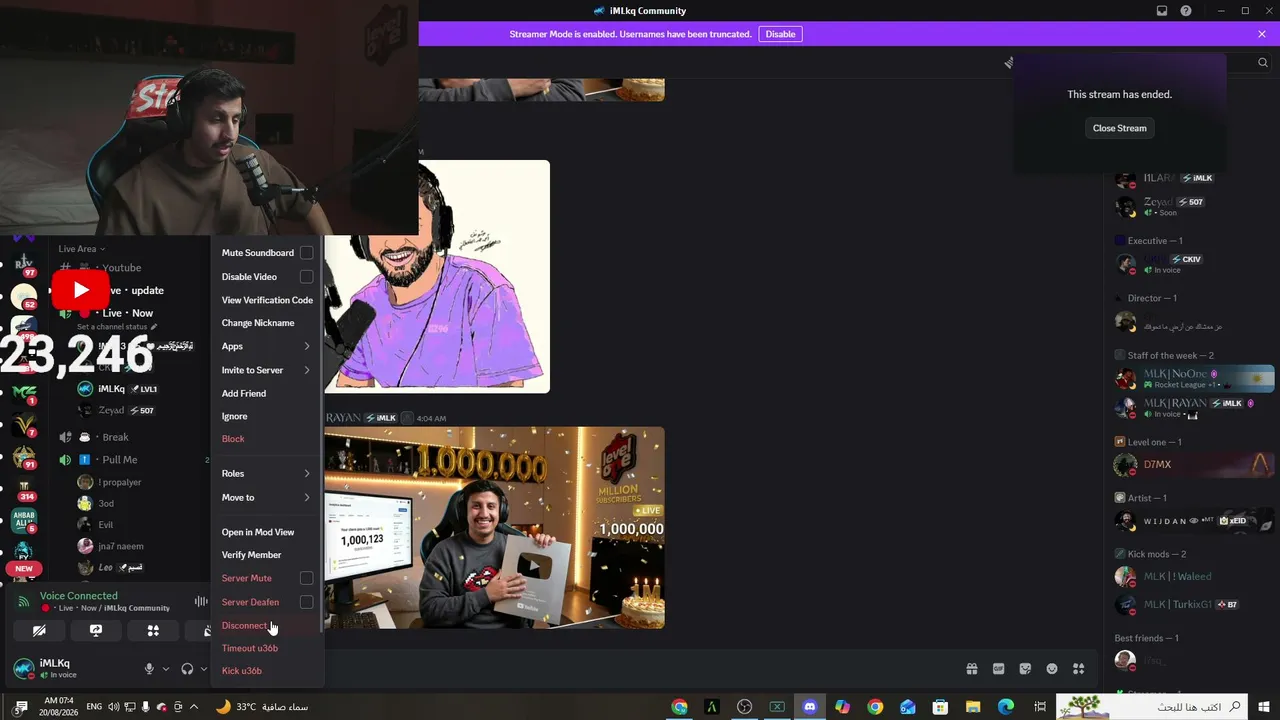Deafen with the headphones button
Screen dimensions: 1280x720
[187, 669]
